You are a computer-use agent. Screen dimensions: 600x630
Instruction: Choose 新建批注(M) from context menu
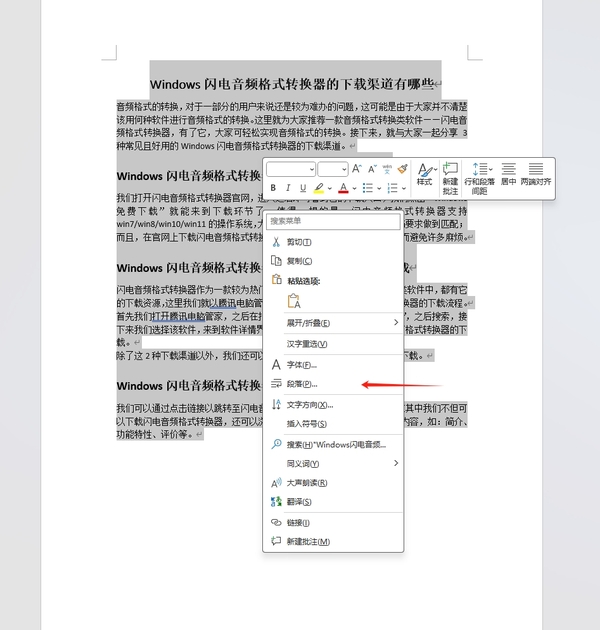click(333, 542)
